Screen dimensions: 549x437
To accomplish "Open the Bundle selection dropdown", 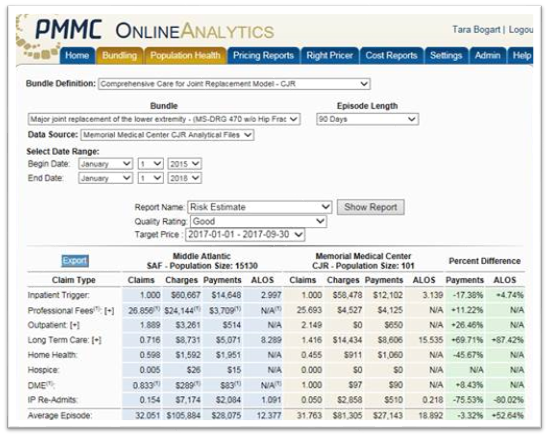I will pos(164,119).
